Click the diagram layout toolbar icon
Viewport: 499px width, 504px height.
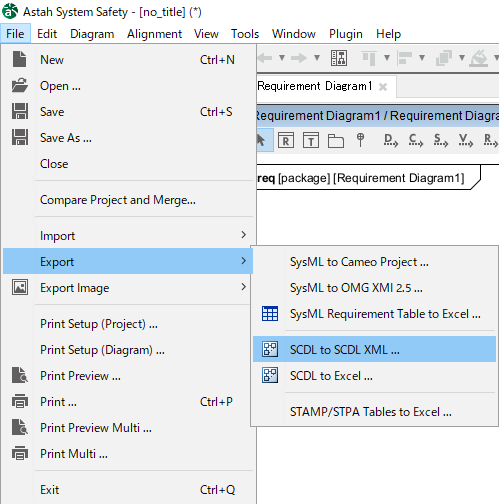(339, 58)
